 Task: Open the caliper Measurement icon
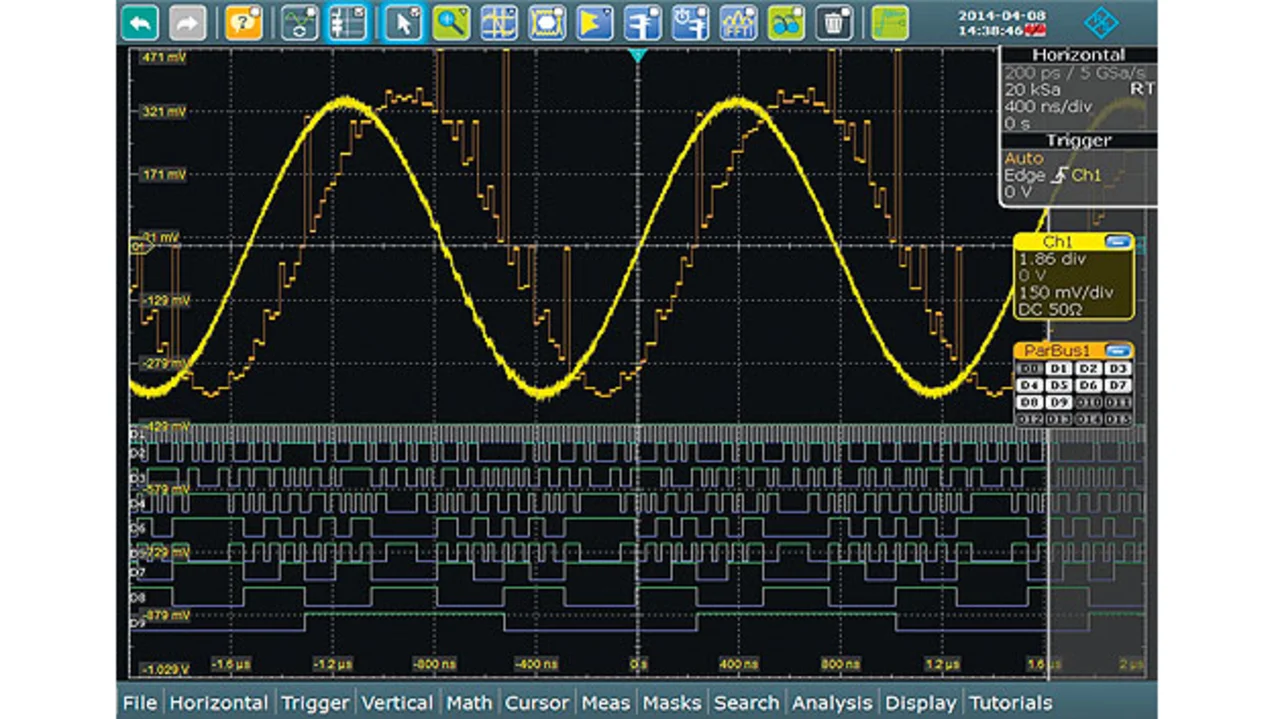coord(642,22)
